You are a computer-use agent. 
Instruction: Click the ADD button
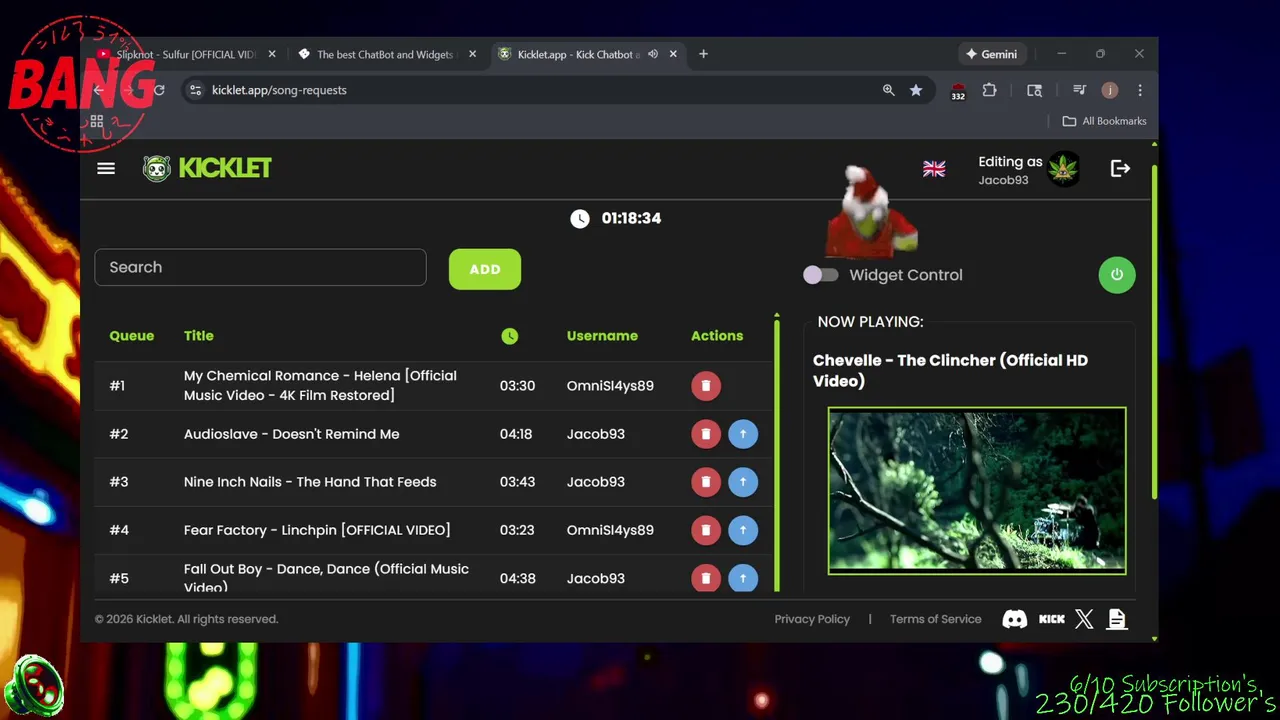[x=485, y=269]
